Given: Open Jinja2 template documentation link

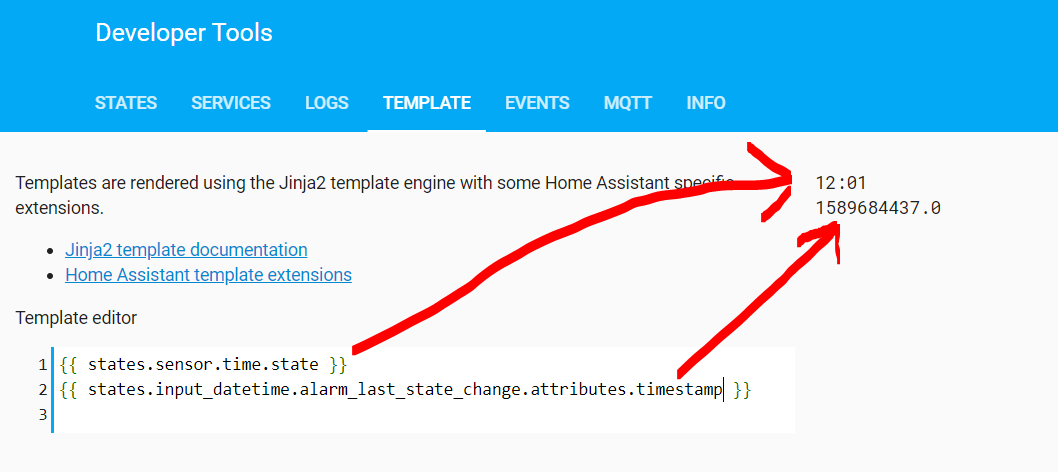Looking at the screenshot, I should [186, 249].
